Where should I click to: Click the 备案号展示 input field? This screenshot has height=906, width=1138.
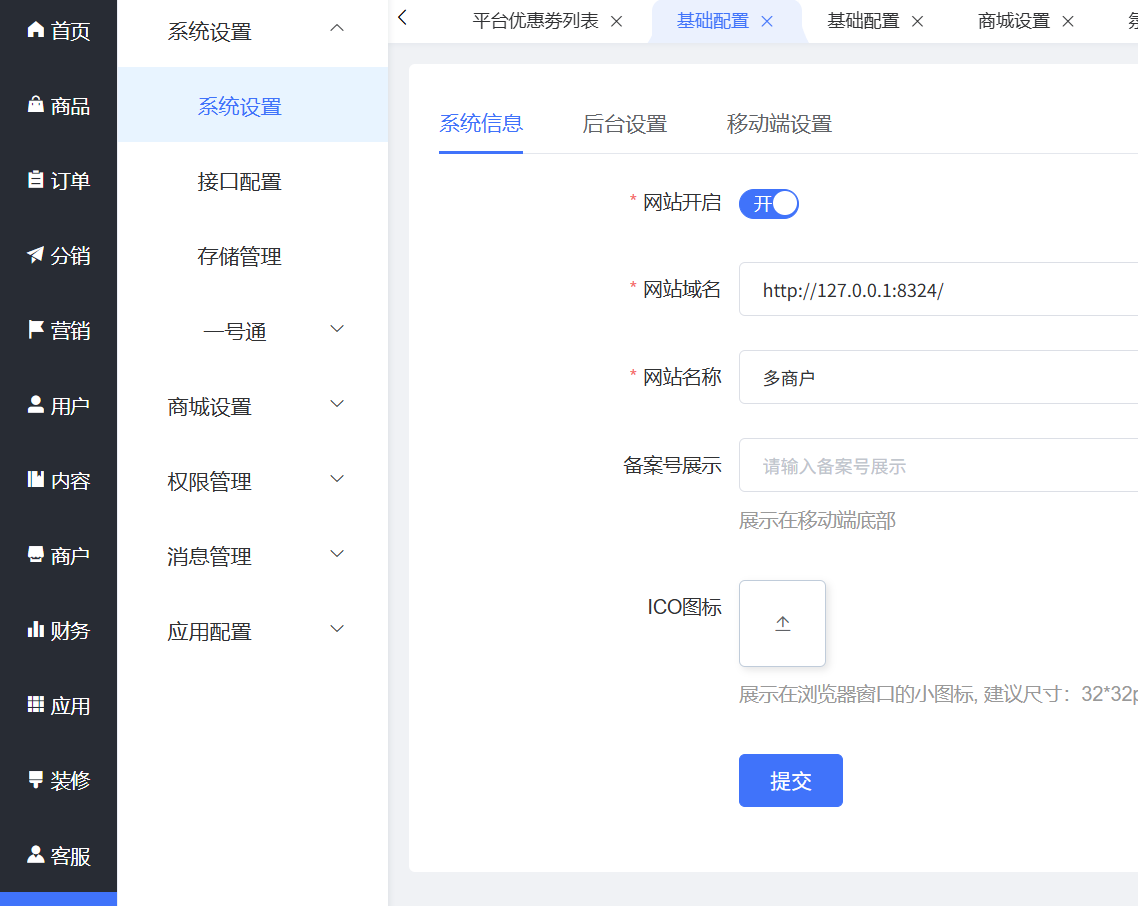click(937, 465)
